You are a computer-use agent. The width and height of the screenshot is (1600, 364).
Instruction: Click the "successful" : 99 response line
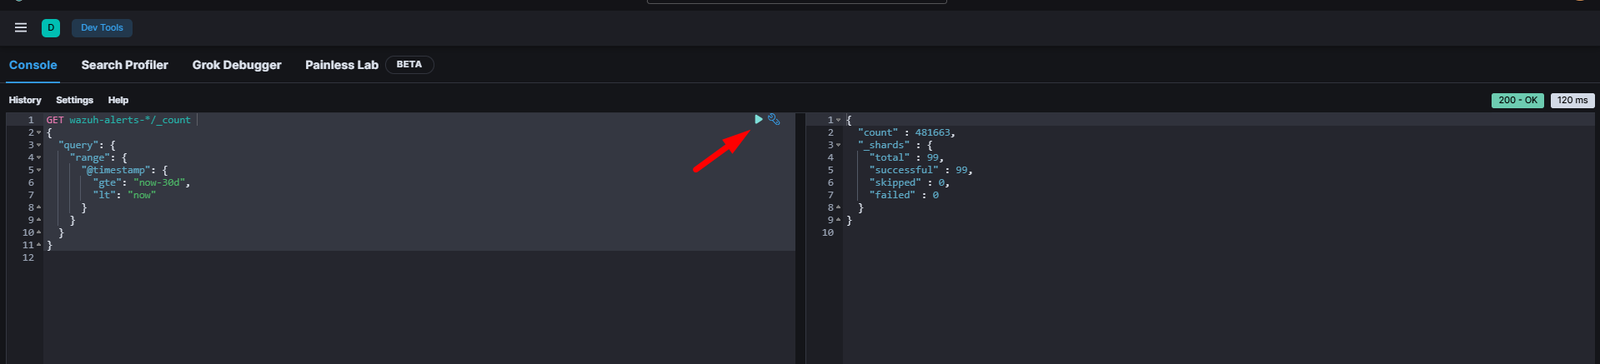tap(921, 170)
